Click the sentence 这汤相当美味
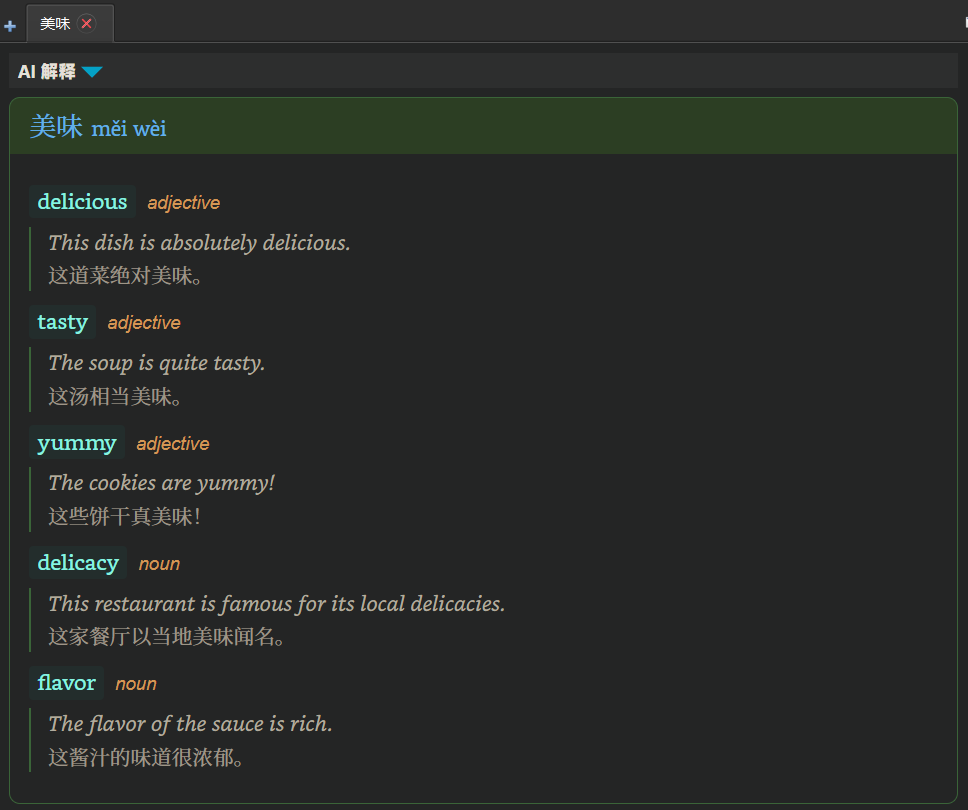Screen dimensions: 968x810 pyautogui.click(x=115, y=396)
